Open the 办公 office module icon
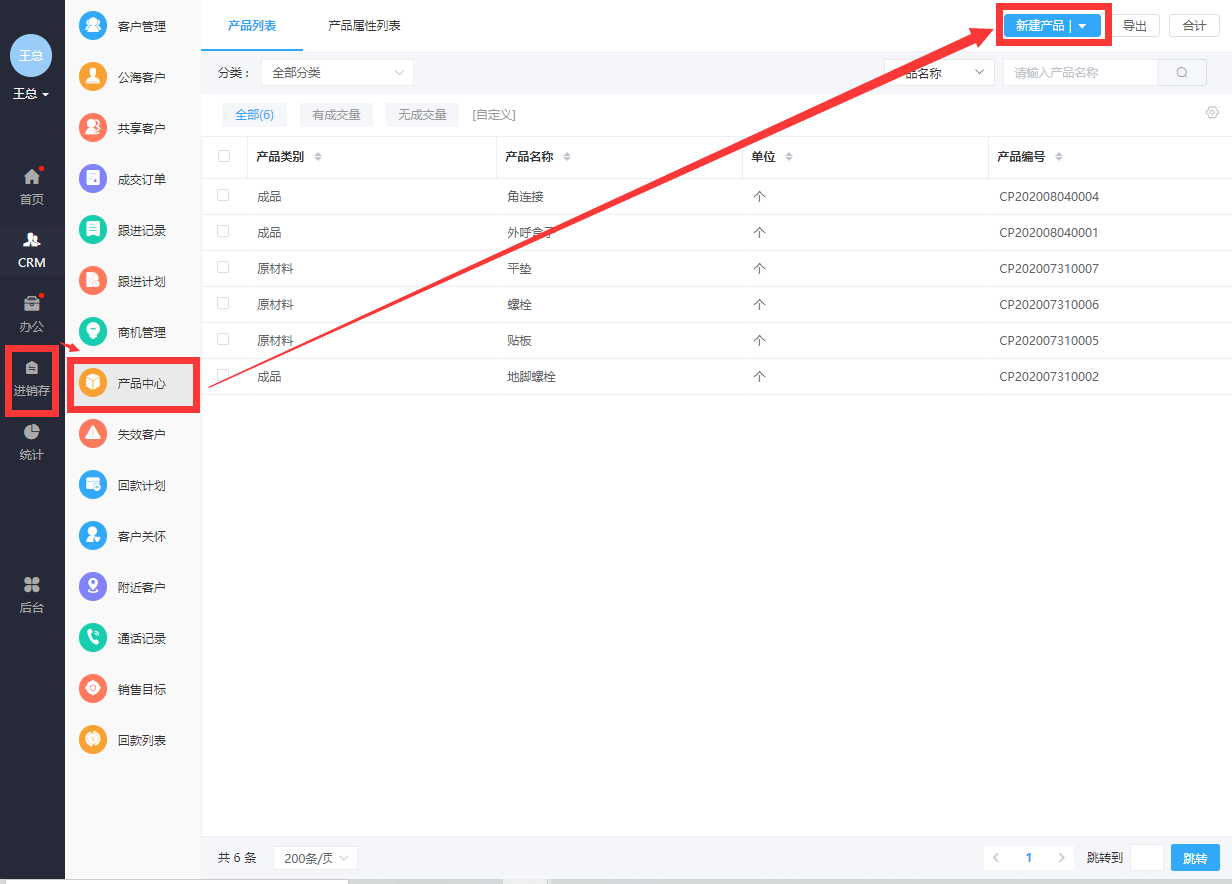 coord(32,304)
